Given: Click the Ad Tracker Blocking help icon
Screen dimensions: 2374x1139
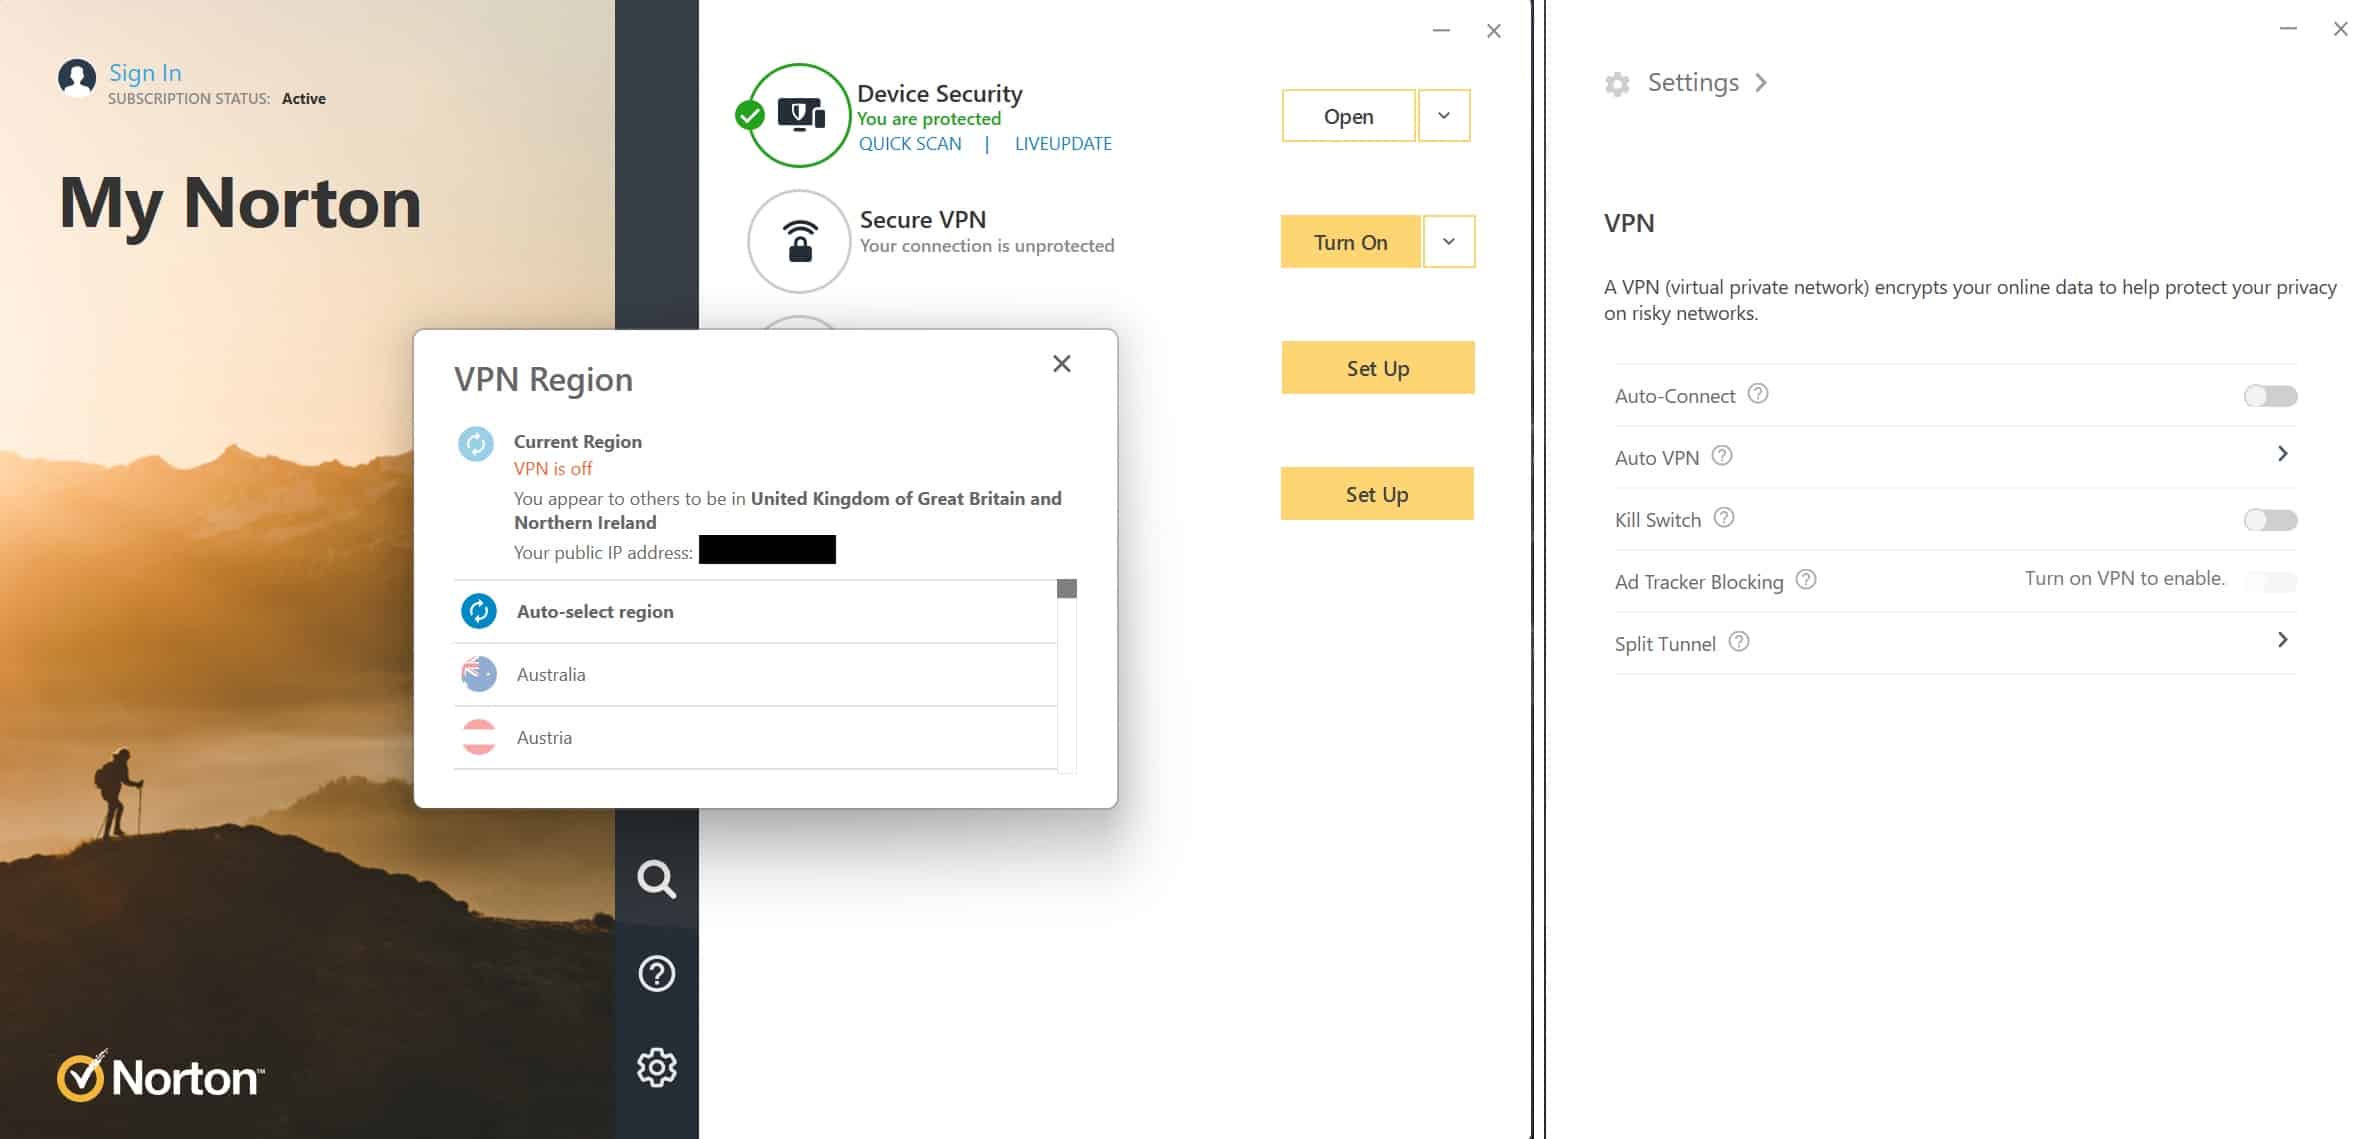Looking at the screenshot, I should coord(1806,580).
